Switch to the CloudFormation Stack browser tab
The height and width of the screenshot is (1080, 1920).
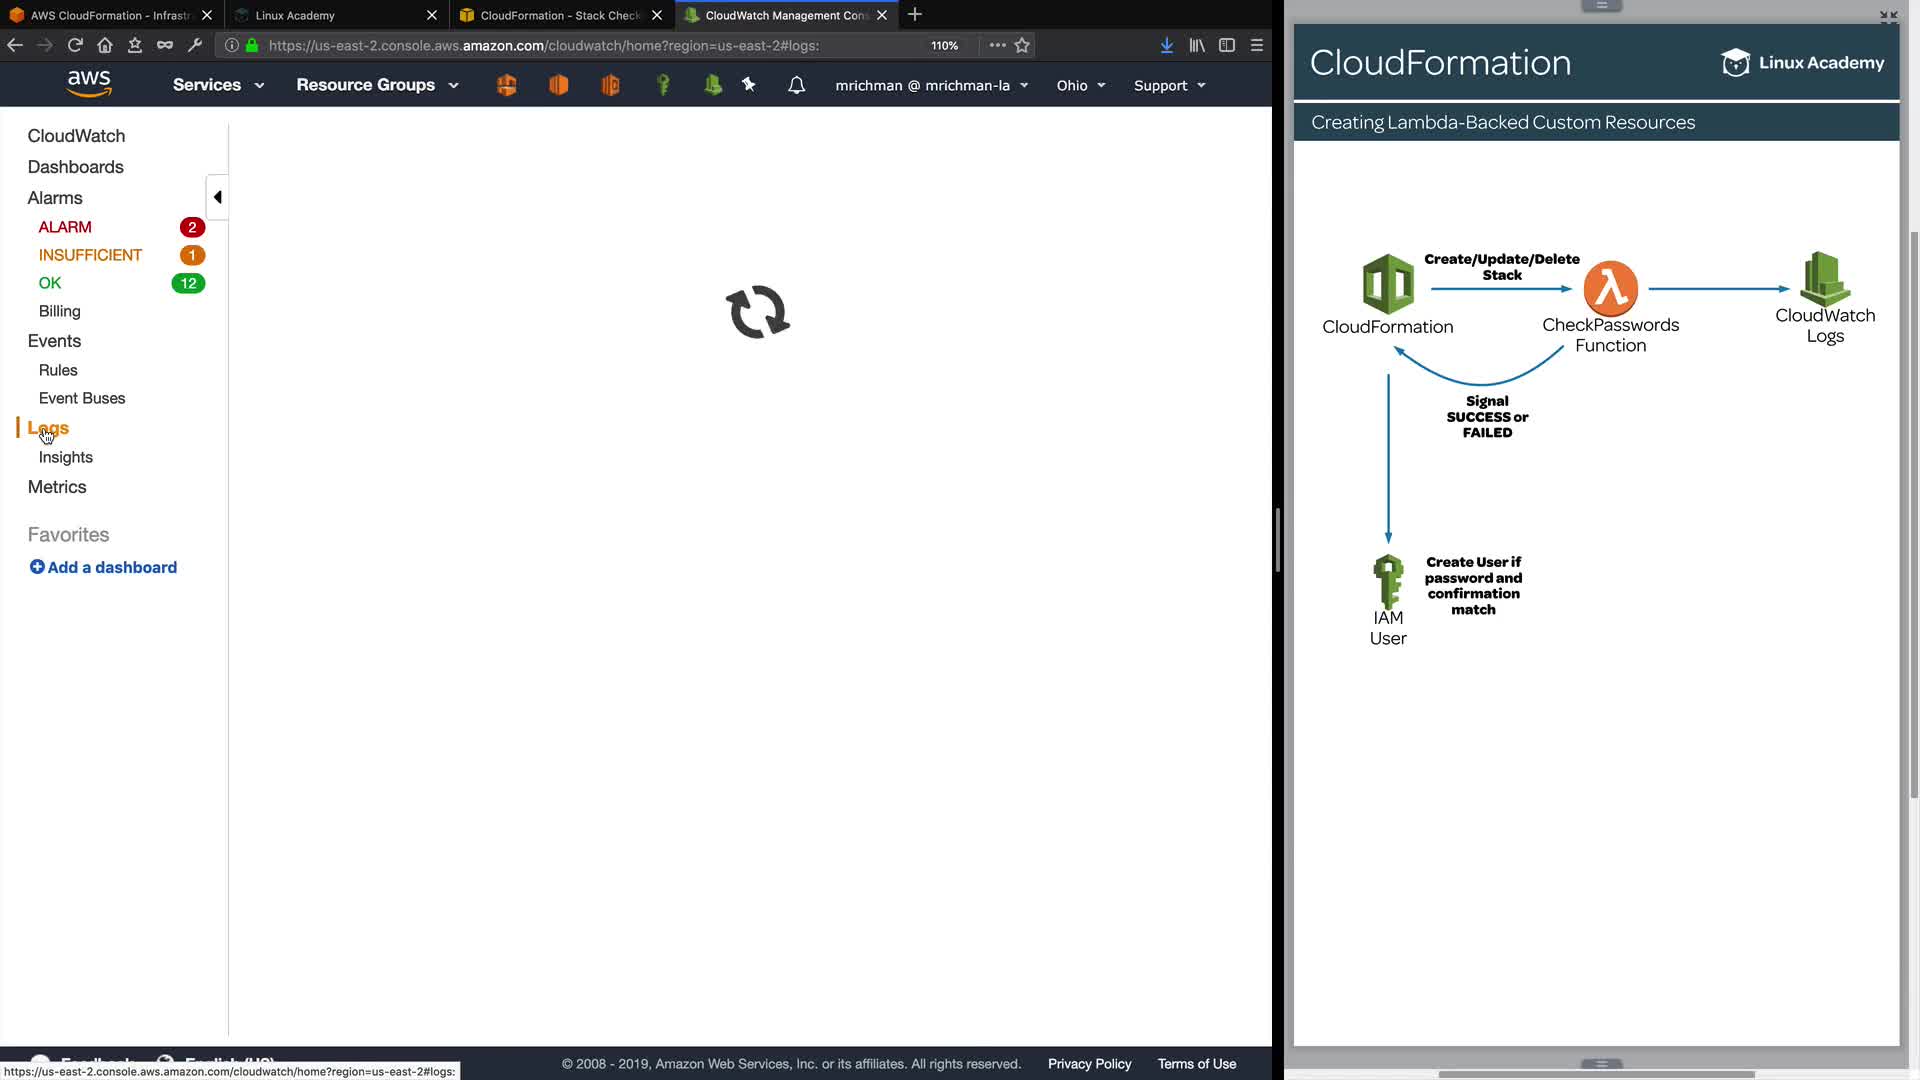[558, 15]
